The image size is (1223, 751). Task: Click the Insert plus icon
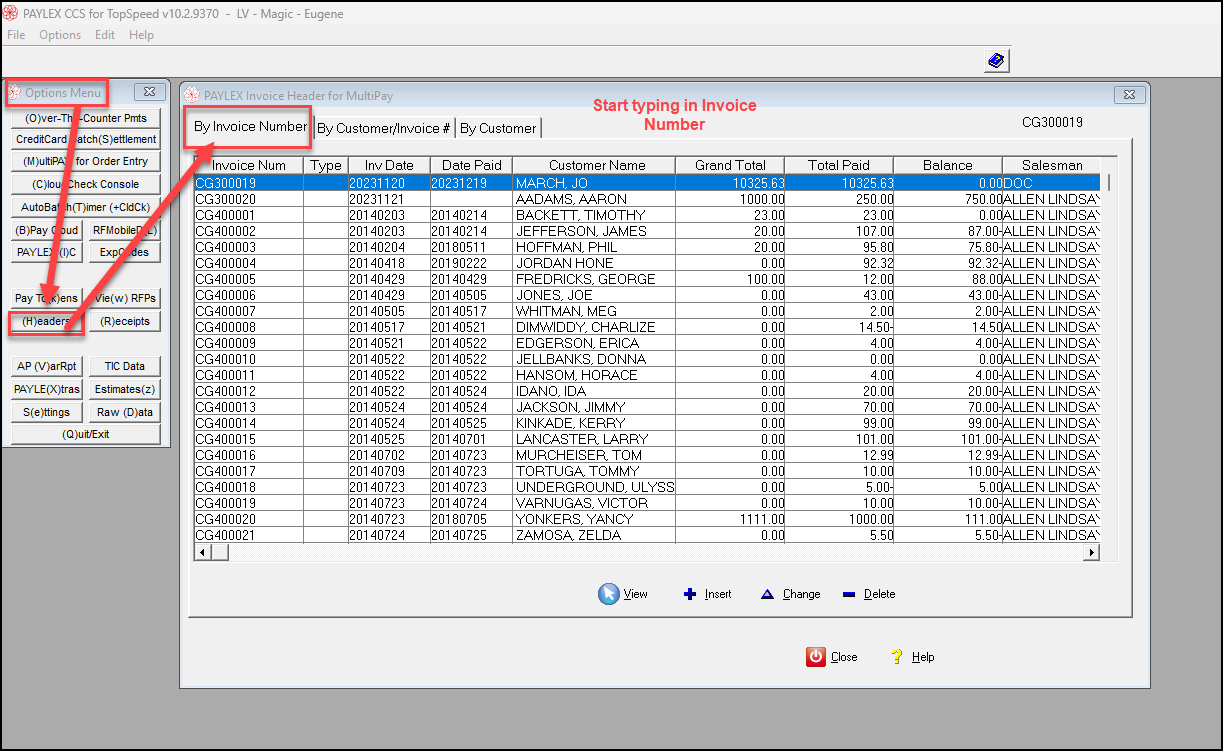pos(689,594)
